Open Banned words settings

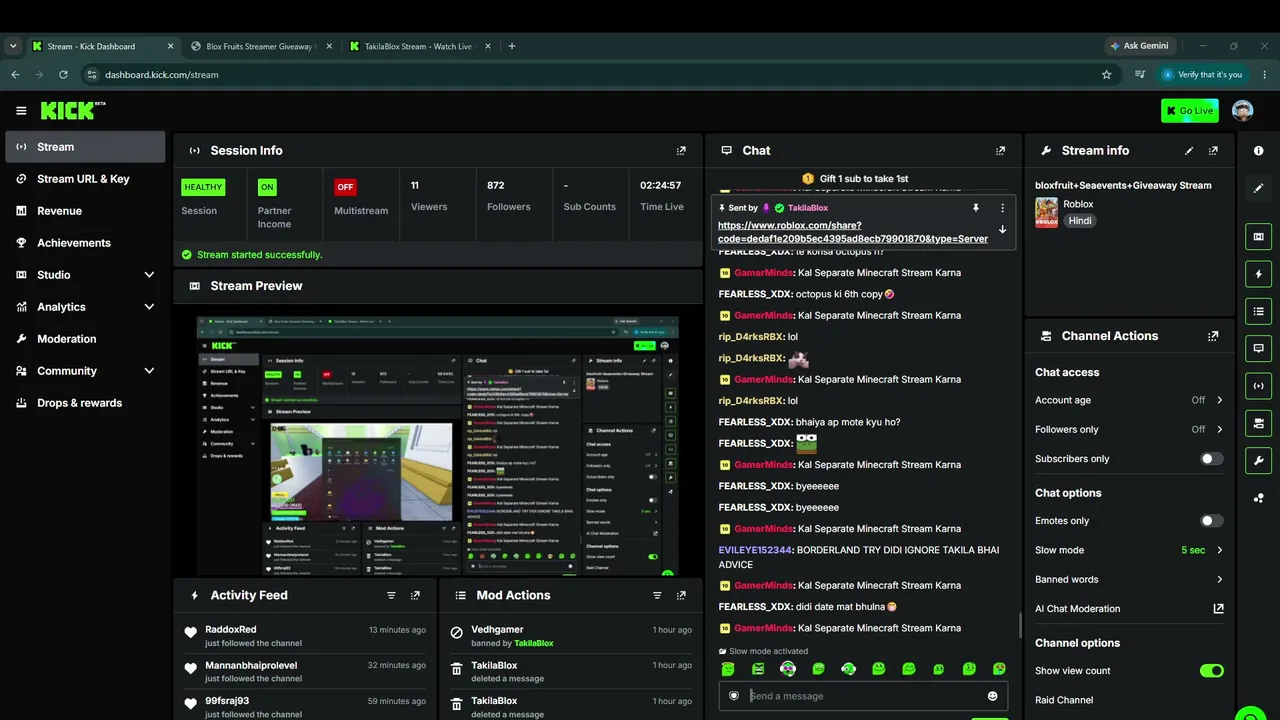coord(1129,579)
